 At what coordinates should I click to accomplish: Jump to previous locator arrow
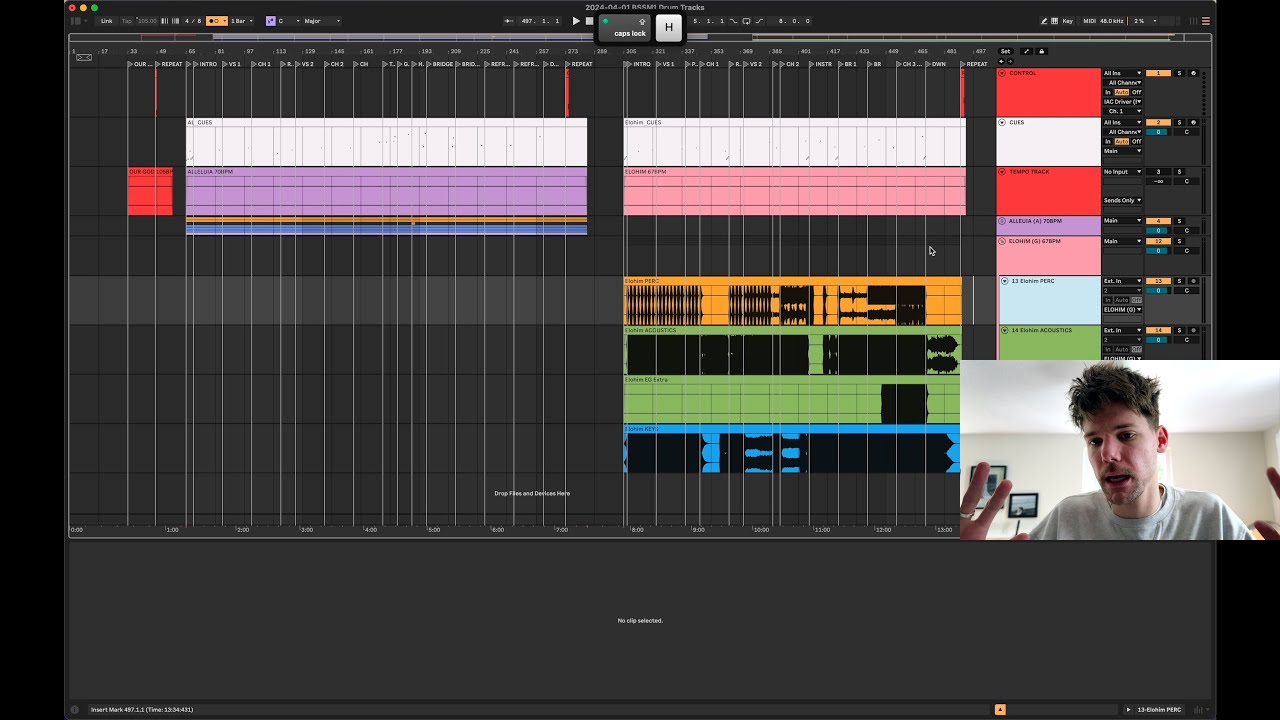click(1001, 61)
